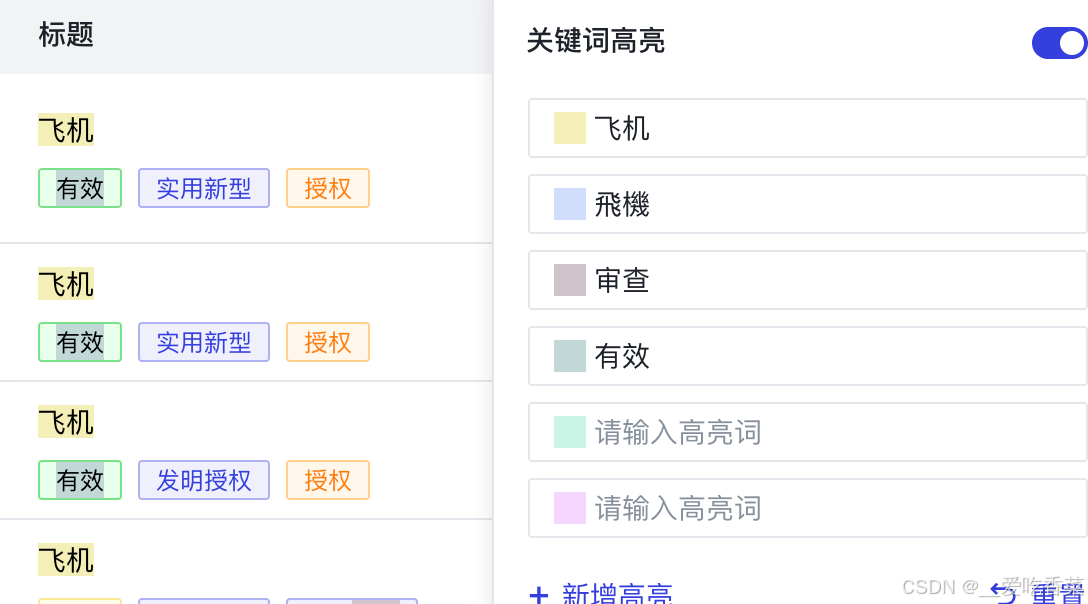Click the grey-green swatch beside 有效 keyword
Screen dimensions: 1088x604
[570, 356]
